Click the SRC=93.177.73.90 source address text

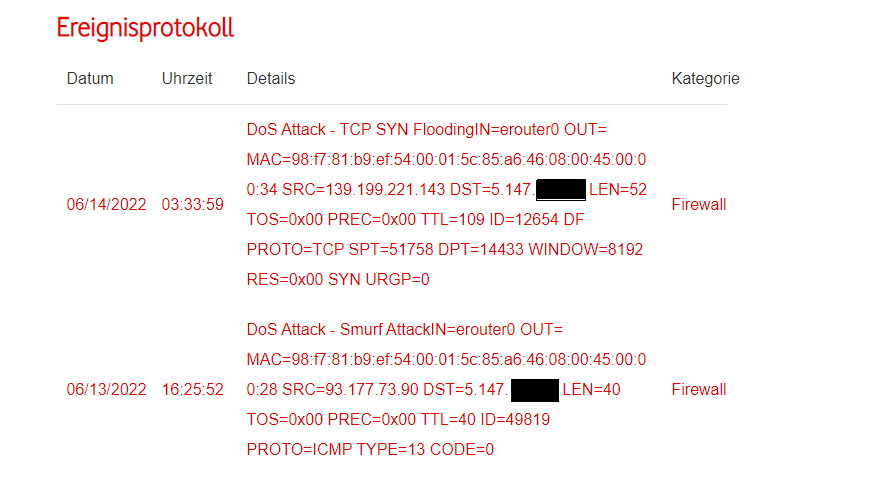point(350,389)
